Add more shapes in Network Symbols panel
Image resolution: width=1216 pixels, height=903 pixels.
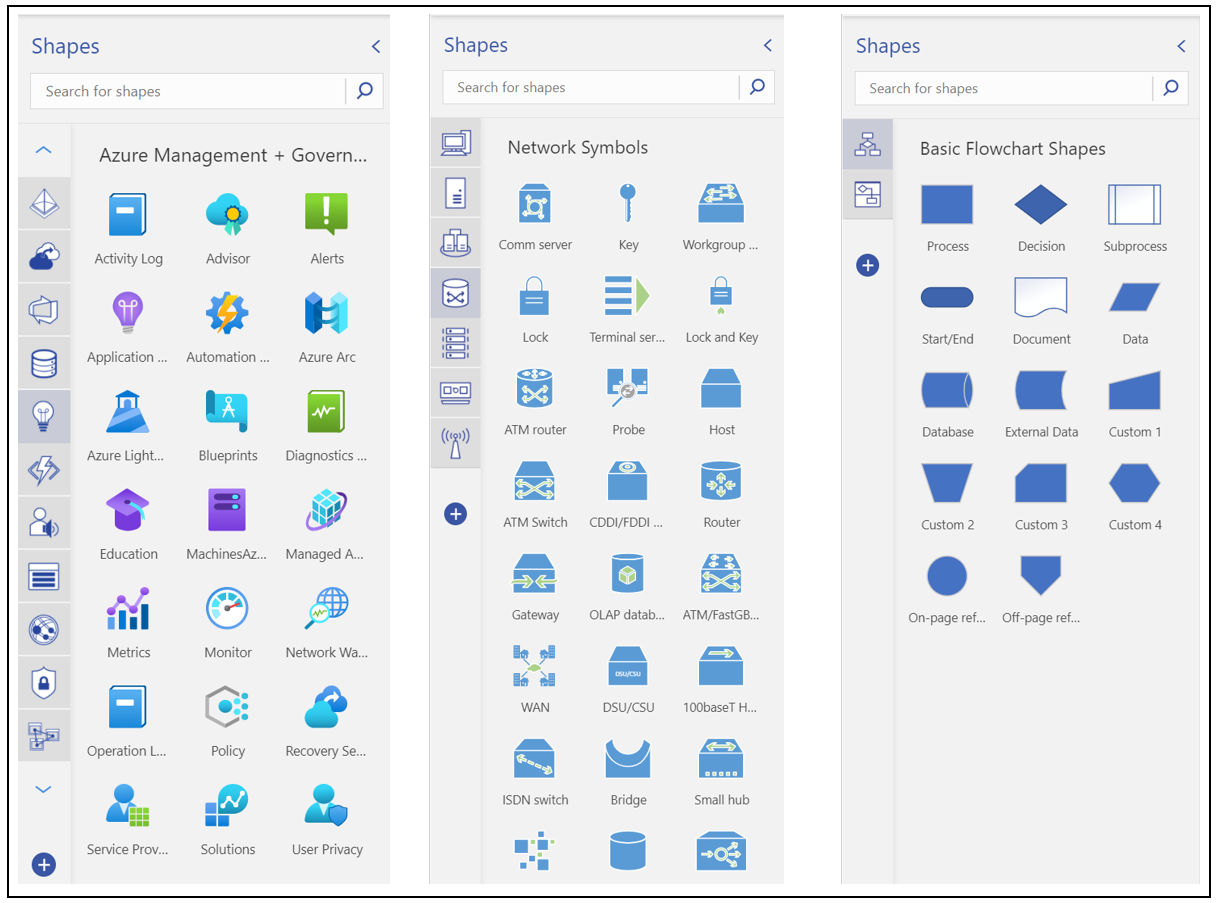455,514
